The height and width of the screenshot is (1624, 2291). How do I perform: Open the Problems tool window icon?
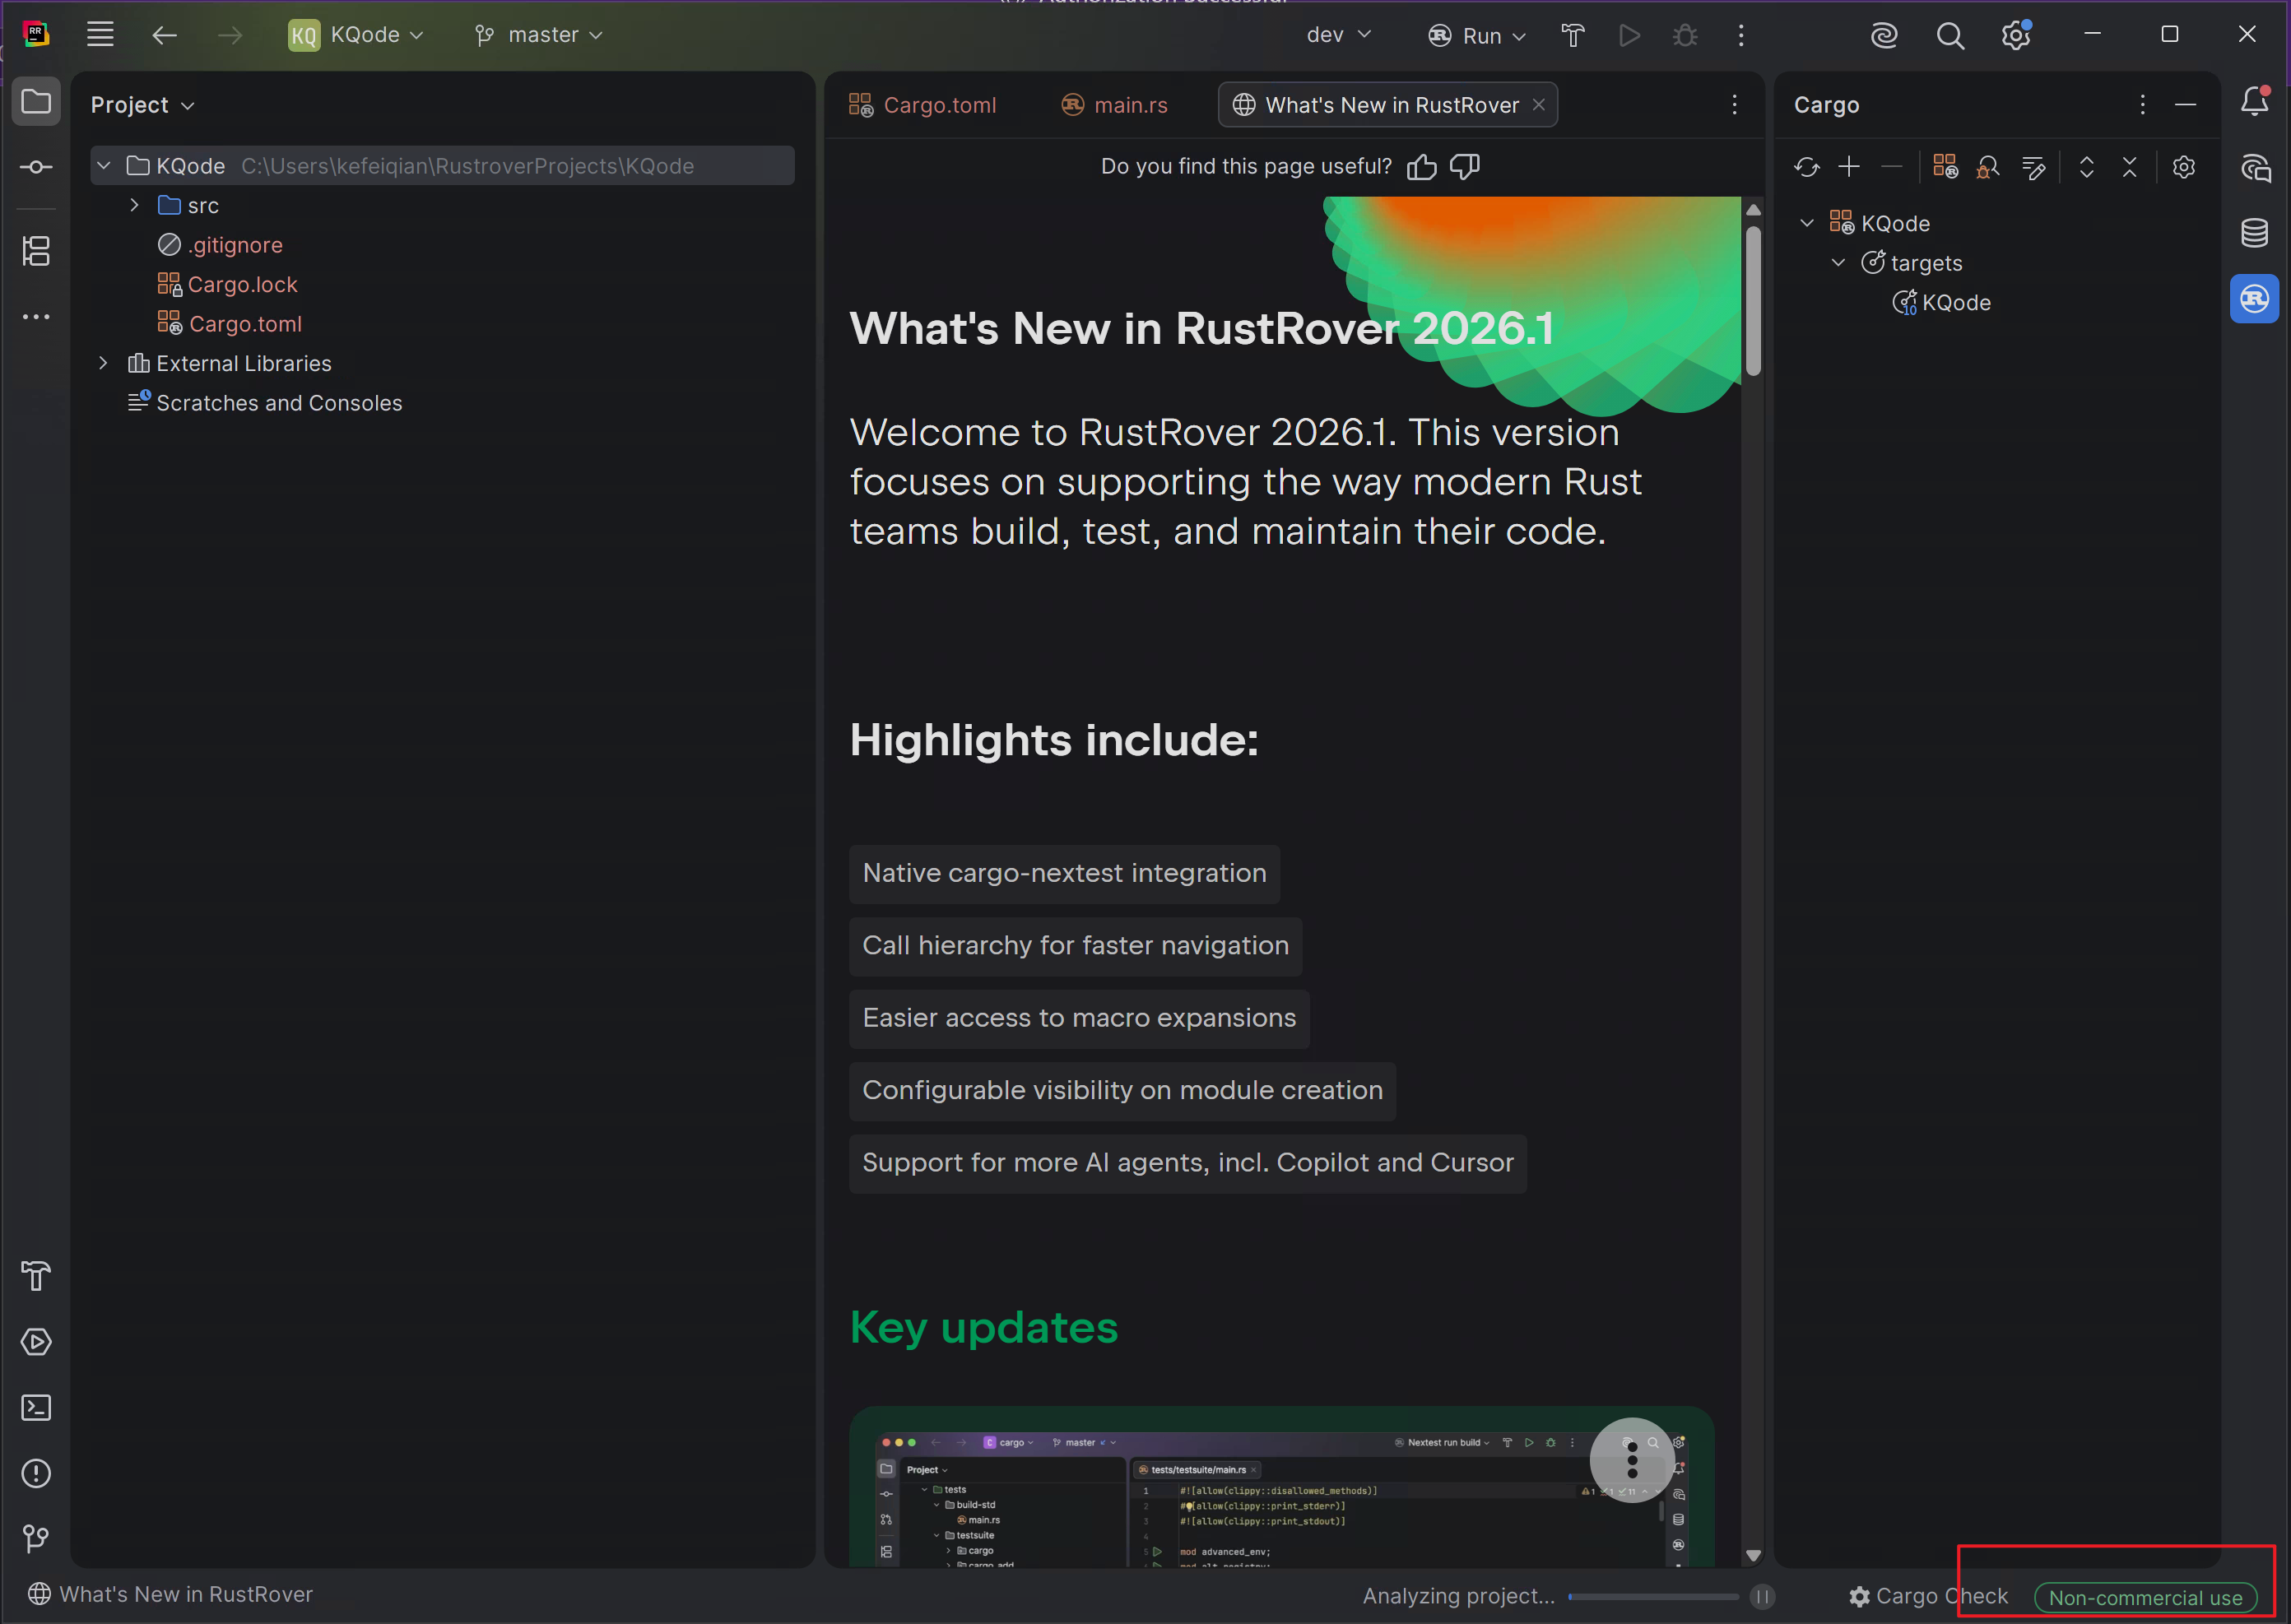pyautogui.click(x=36, y=1473)
